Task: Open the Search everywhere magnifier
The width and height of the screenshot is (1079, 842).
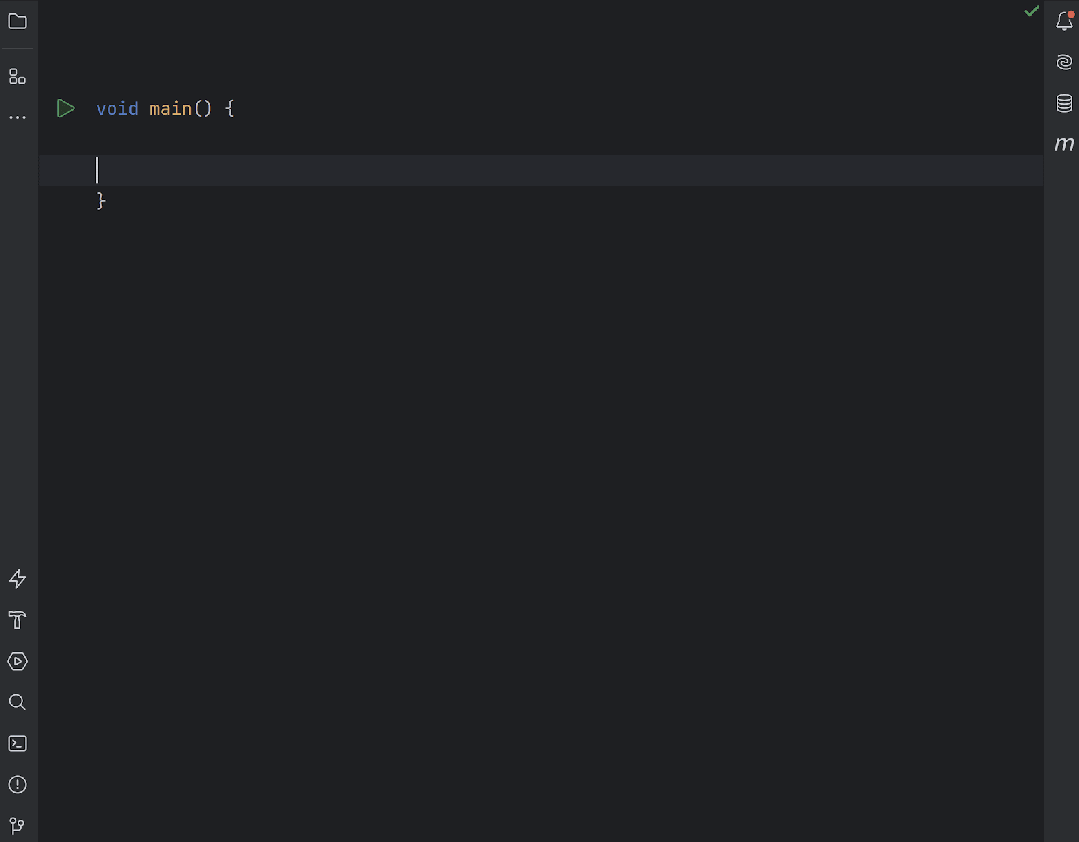Action: point(17,702)
